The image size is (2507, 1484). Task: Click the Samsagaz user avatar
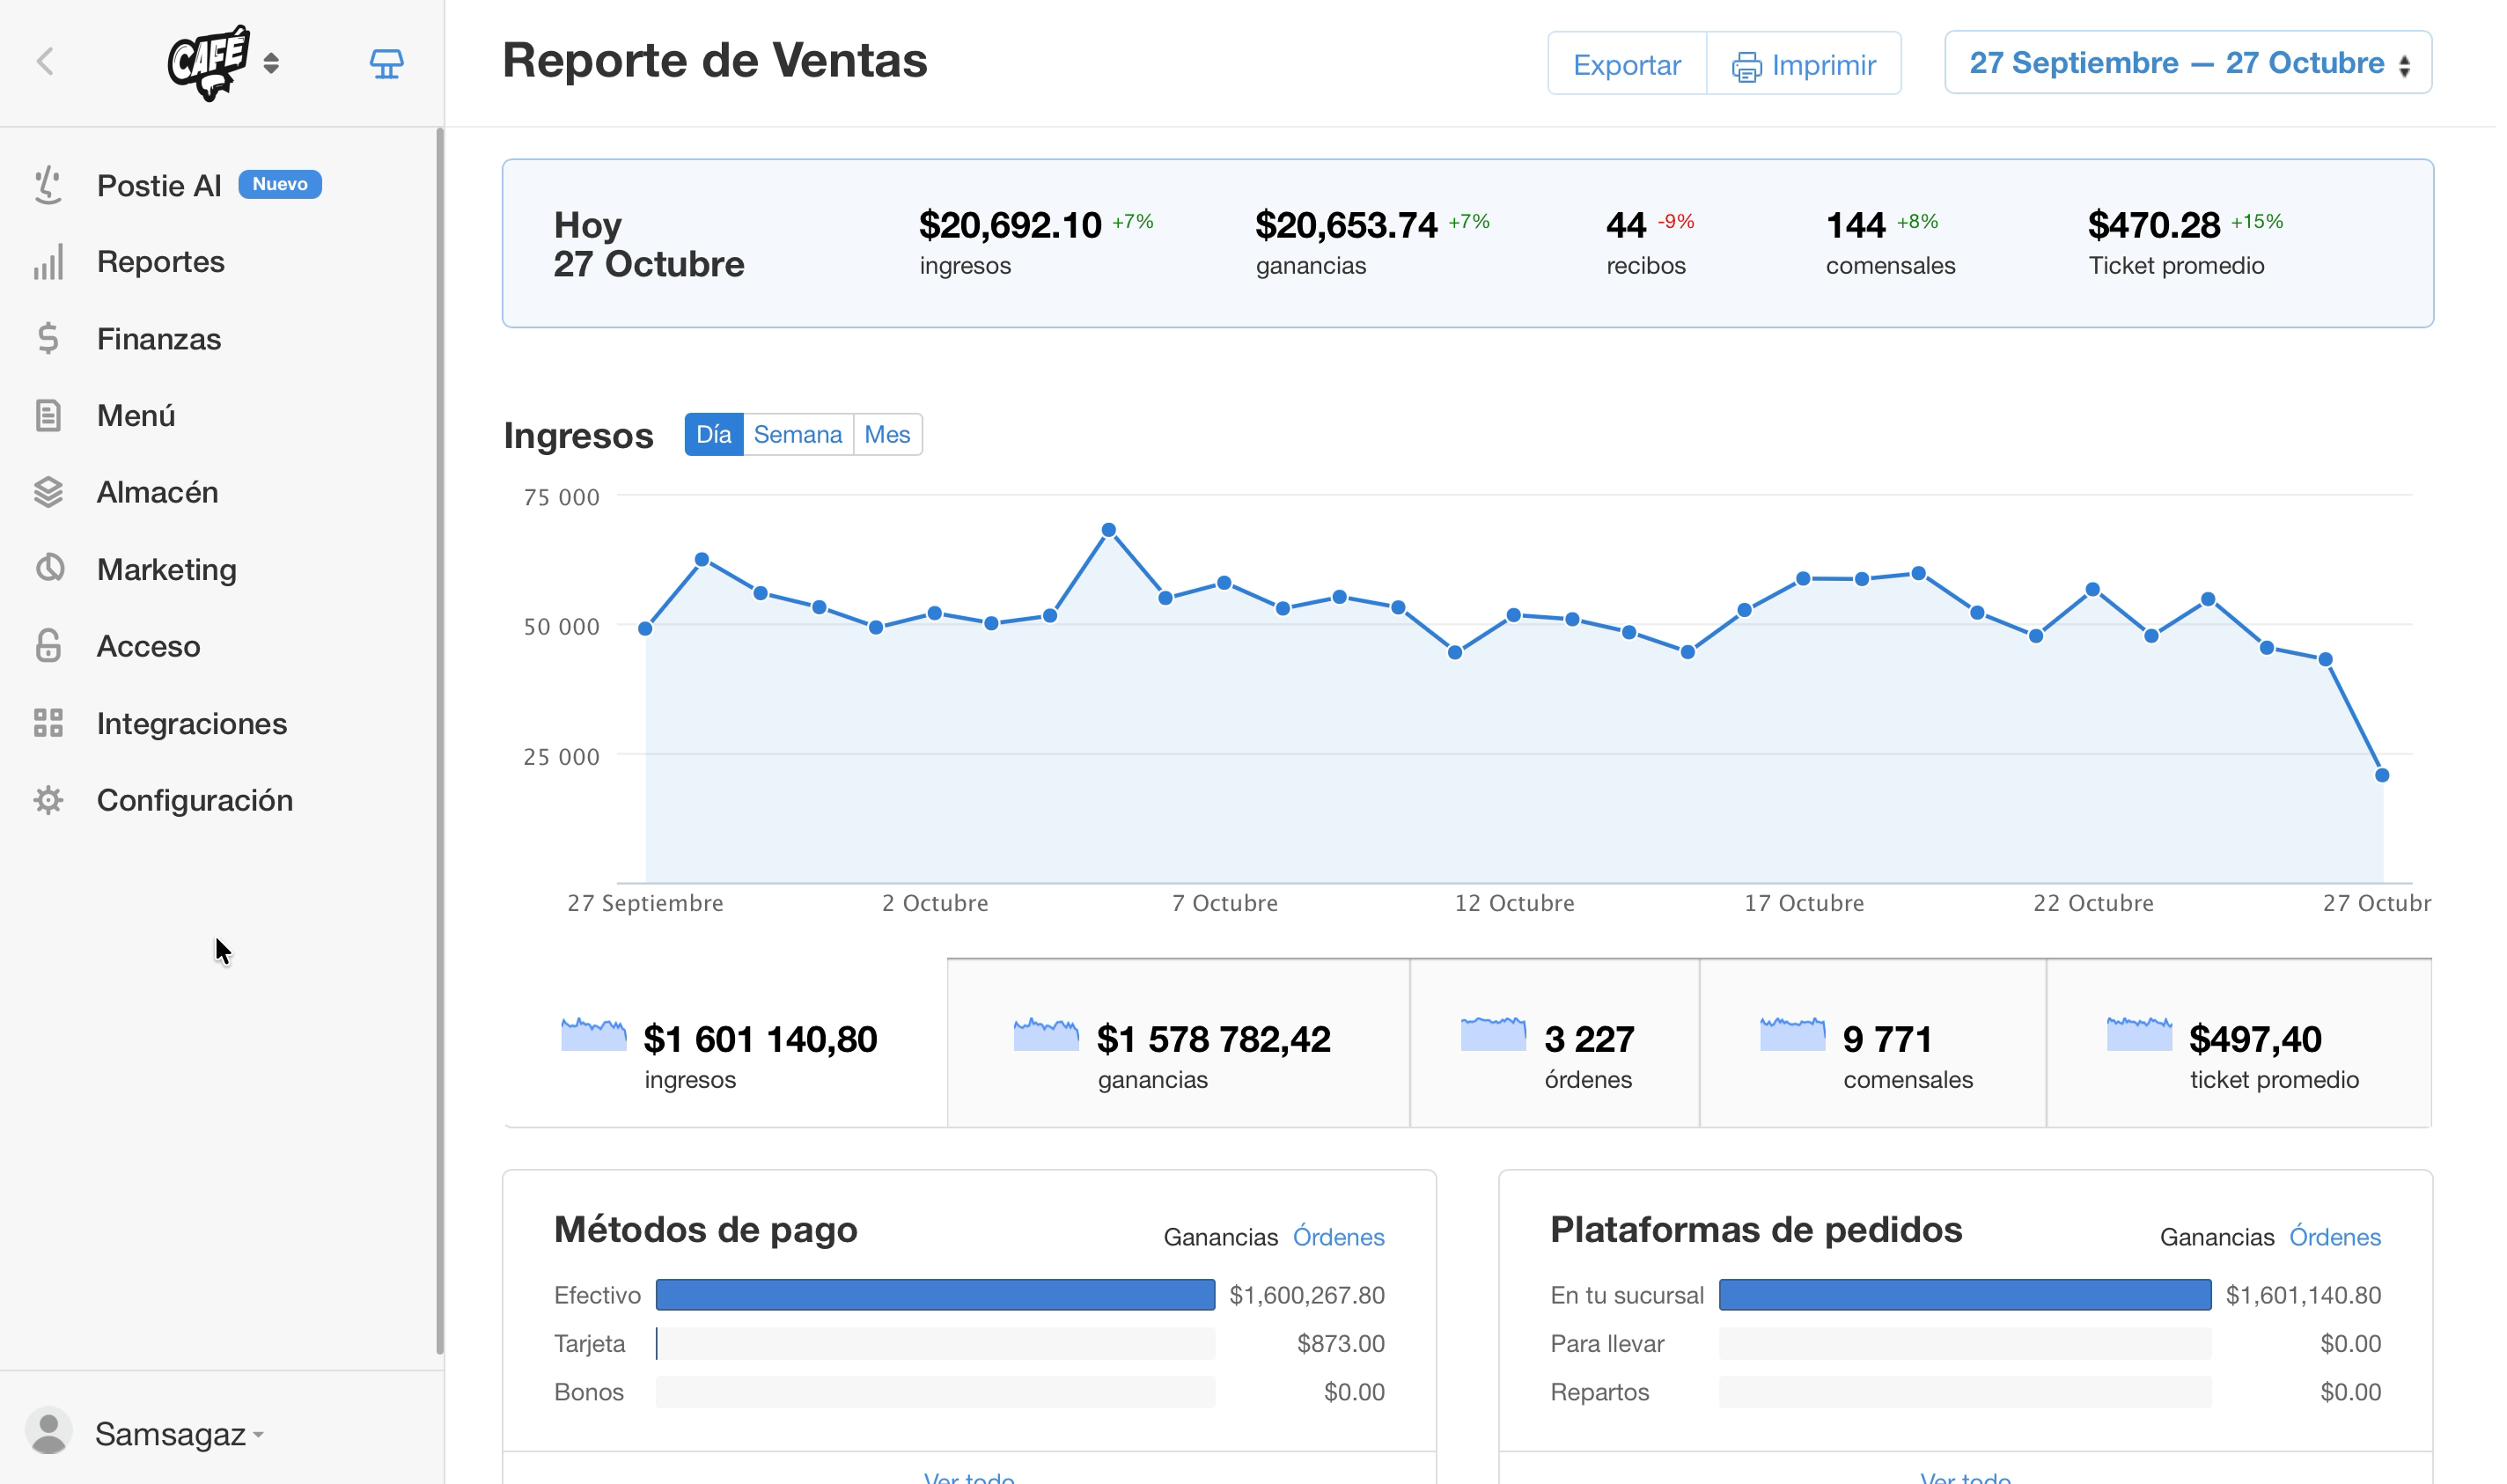[x=48, y=1432]
